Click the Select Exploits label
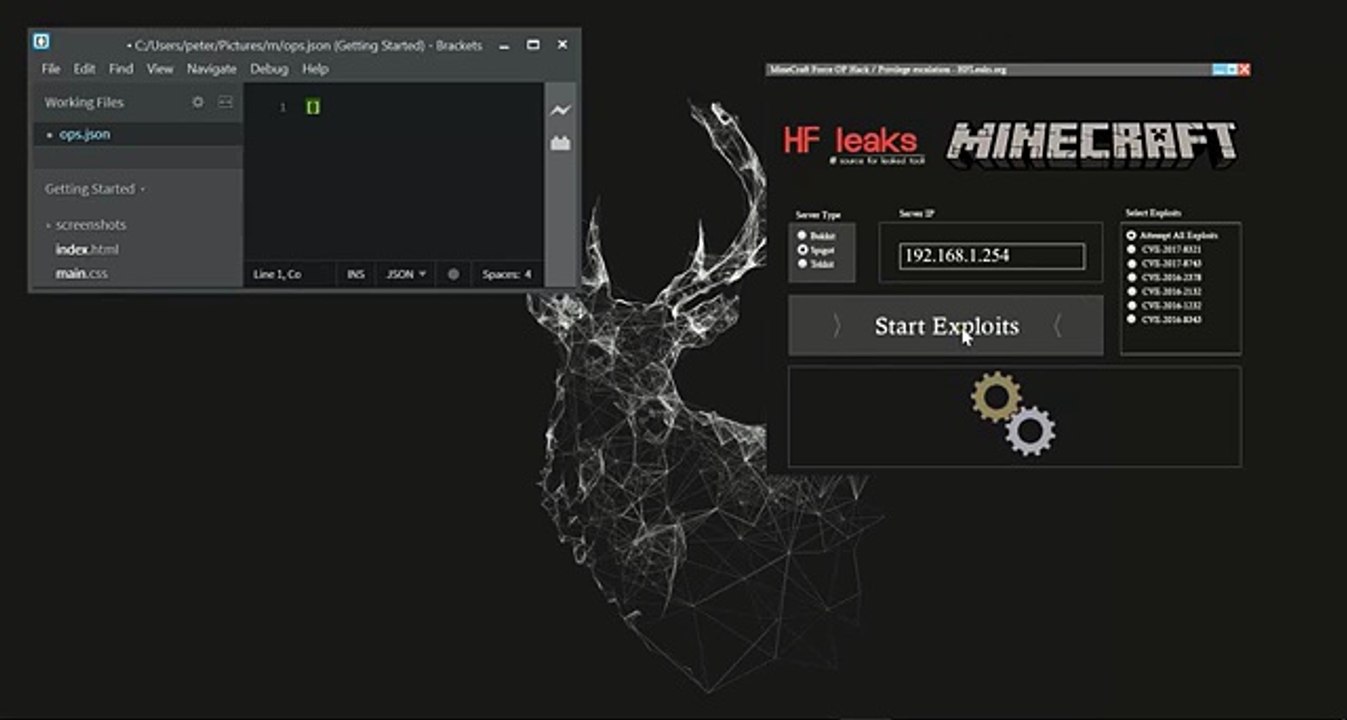Screen dimensions: 1347x720 [1153, 213]
